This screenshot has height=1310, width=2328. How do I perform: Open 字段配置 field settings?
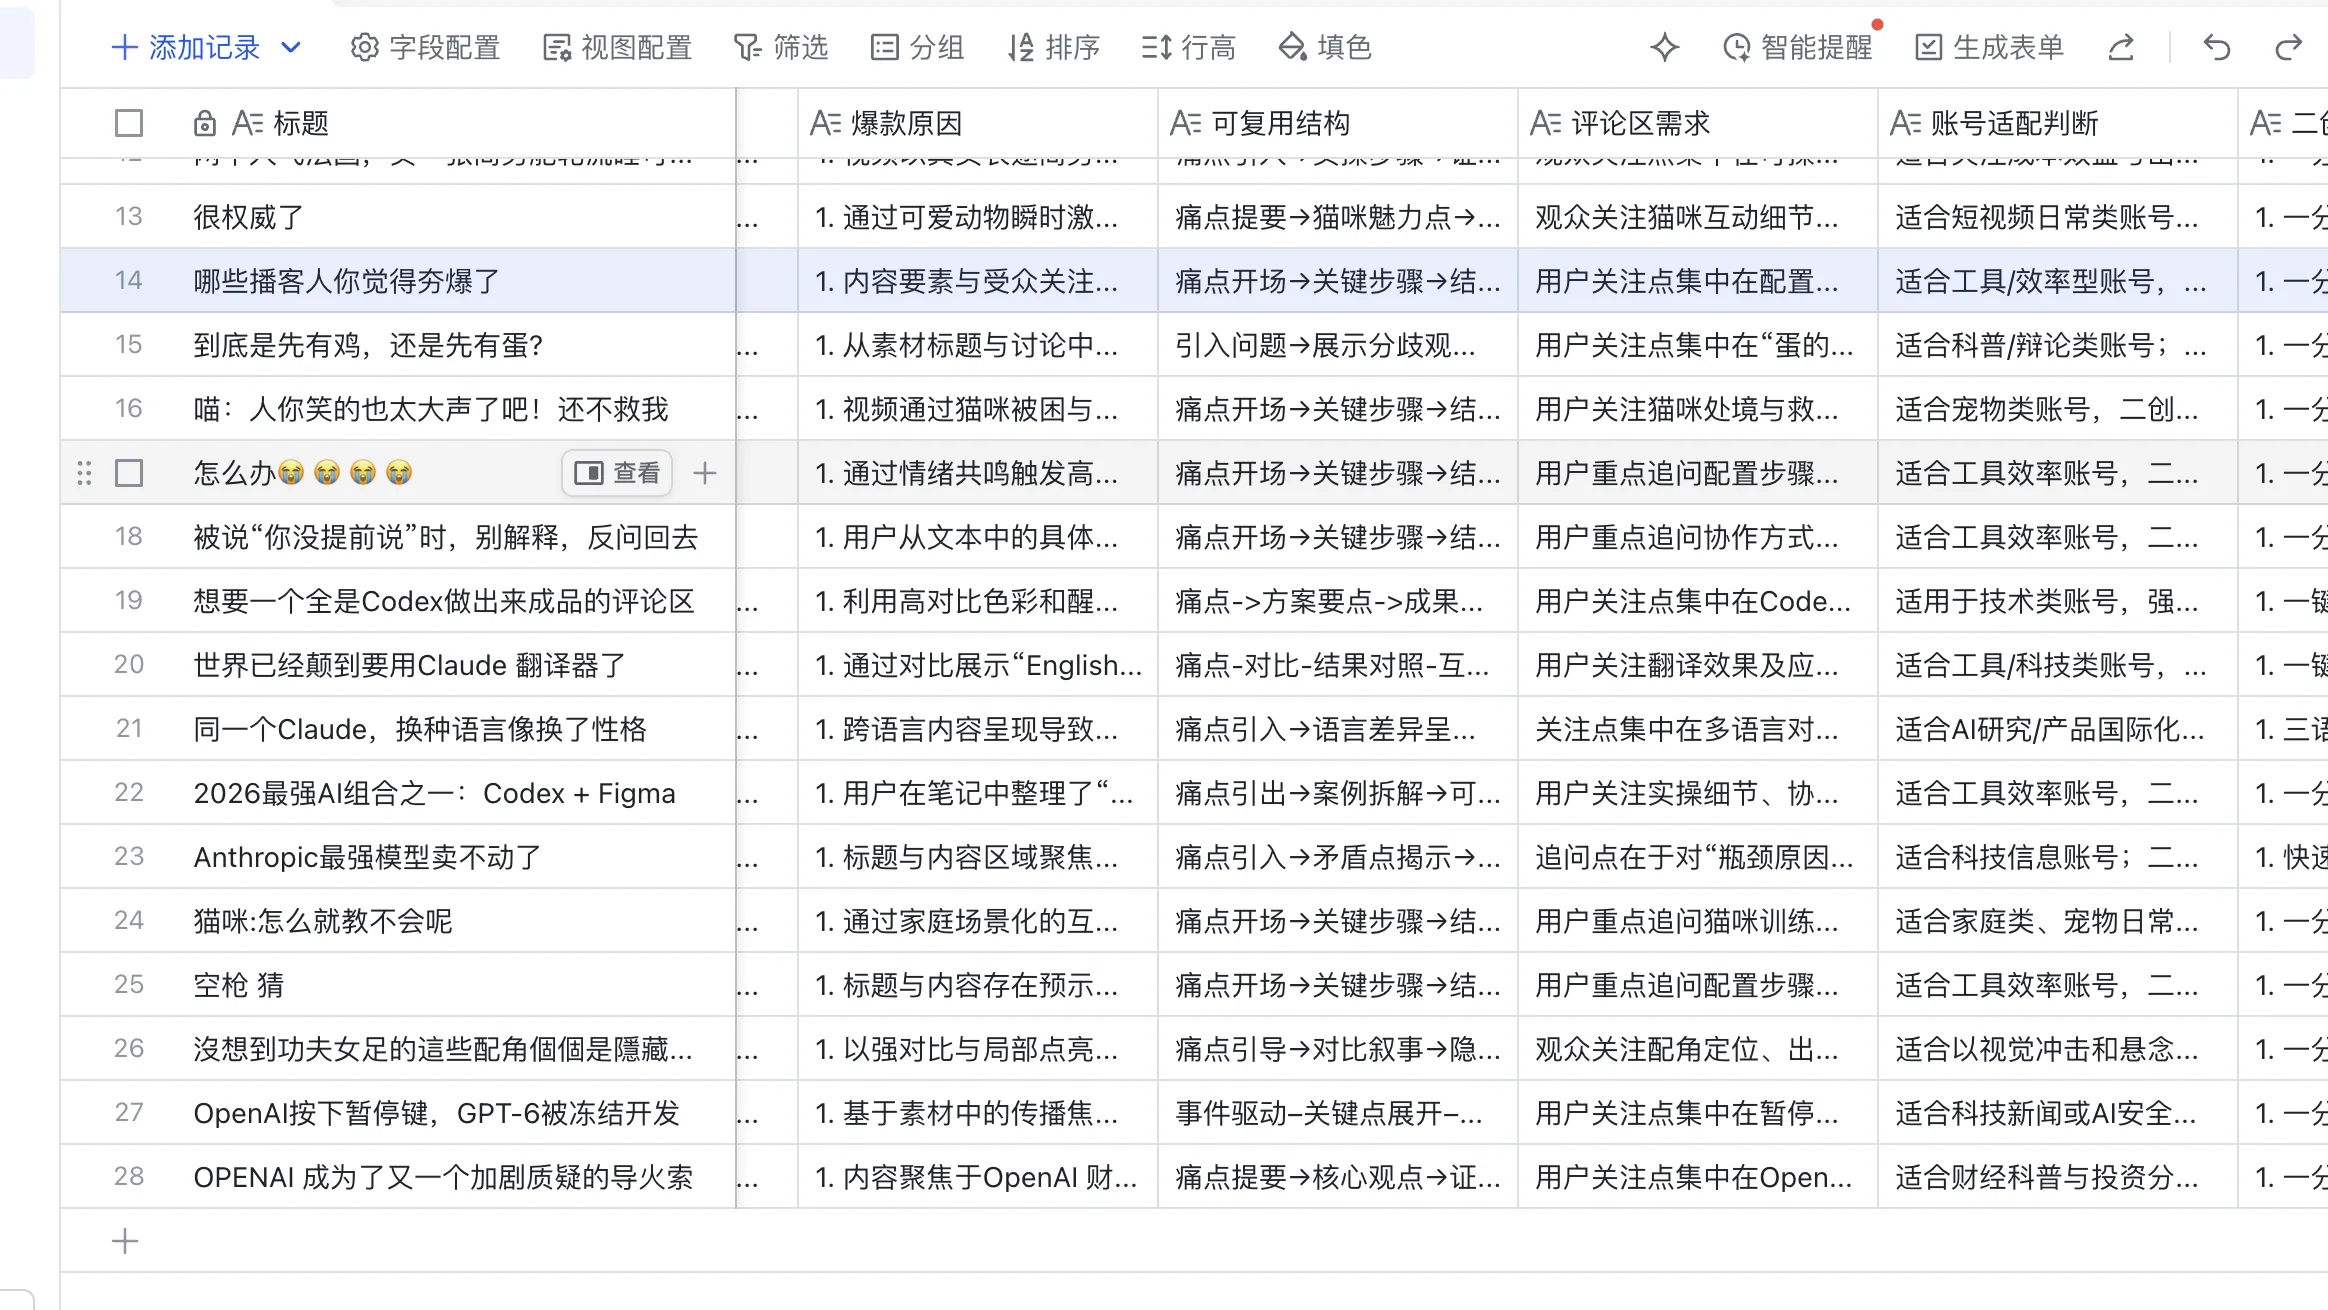(425, 47)
